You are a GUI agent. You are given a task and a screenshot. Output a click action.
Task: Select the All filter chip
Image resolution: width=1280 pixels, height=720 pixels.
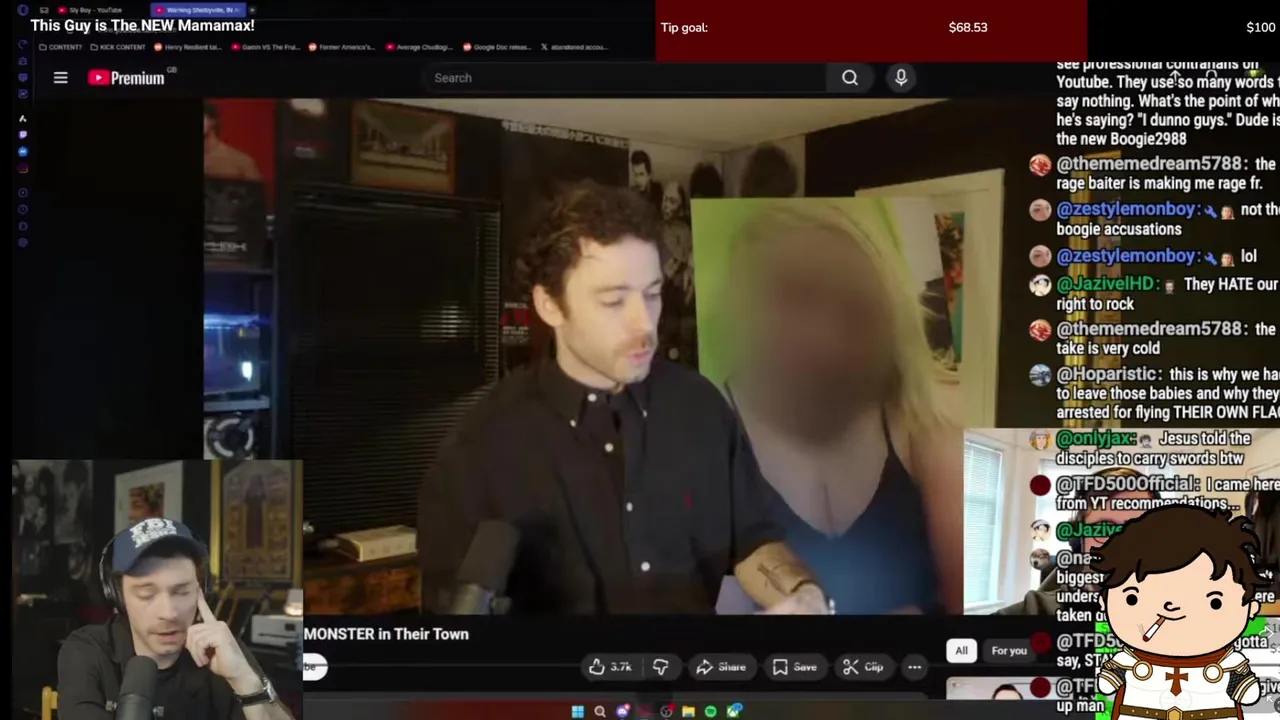point(961,651)
